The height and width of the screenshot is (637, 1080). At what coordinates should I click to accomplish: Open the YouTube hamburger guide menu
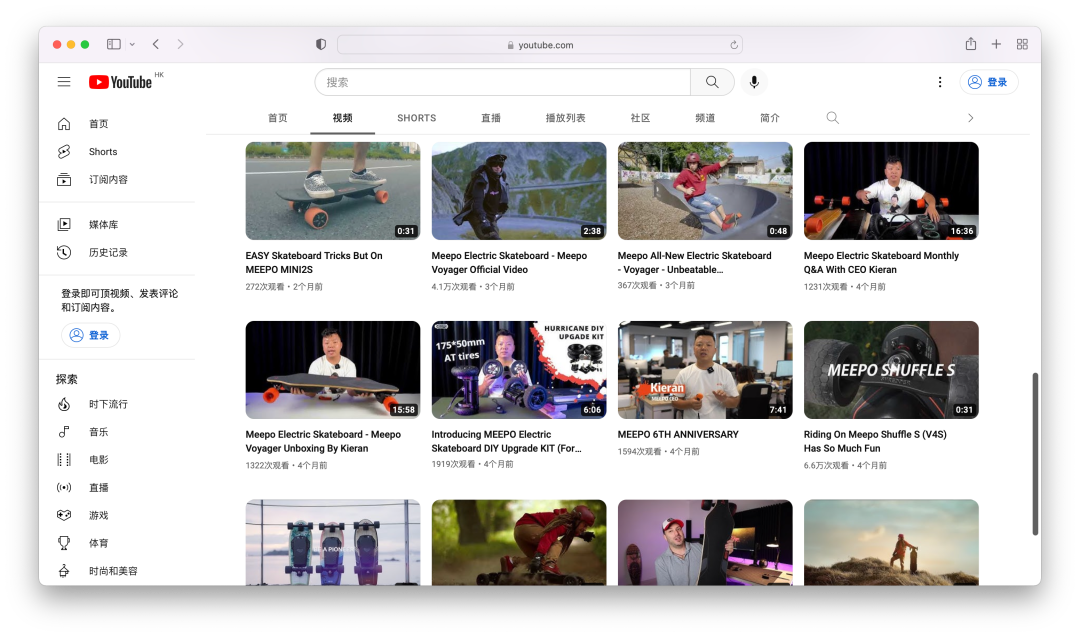click(64, 82)
